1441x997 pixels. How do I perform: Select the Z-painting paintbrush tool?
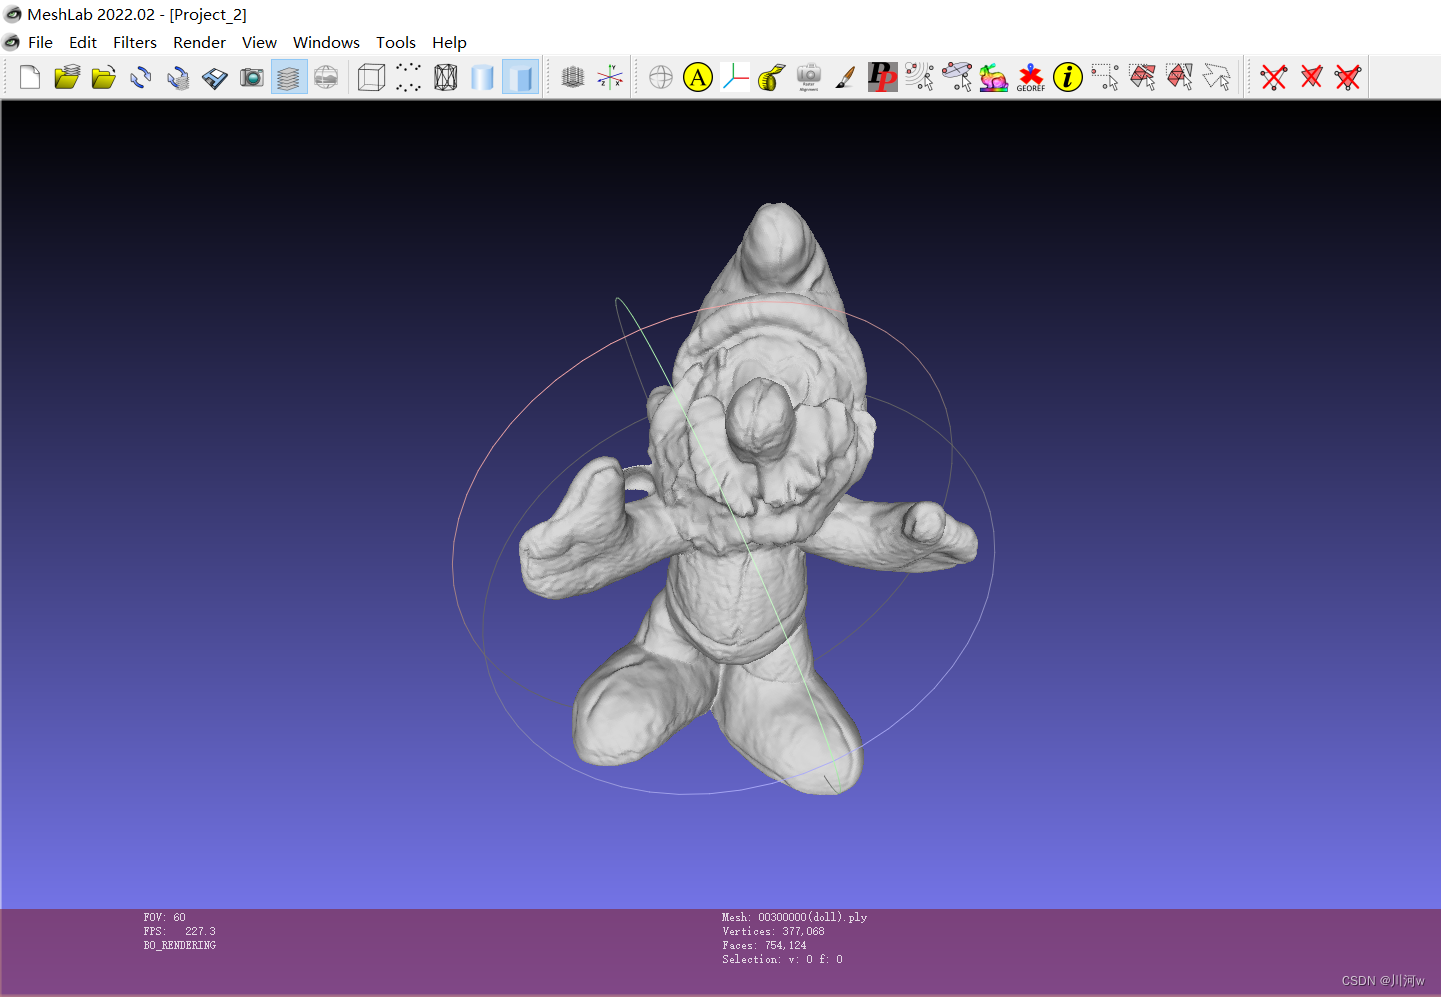pyautogui.click(x=846, y=77)
